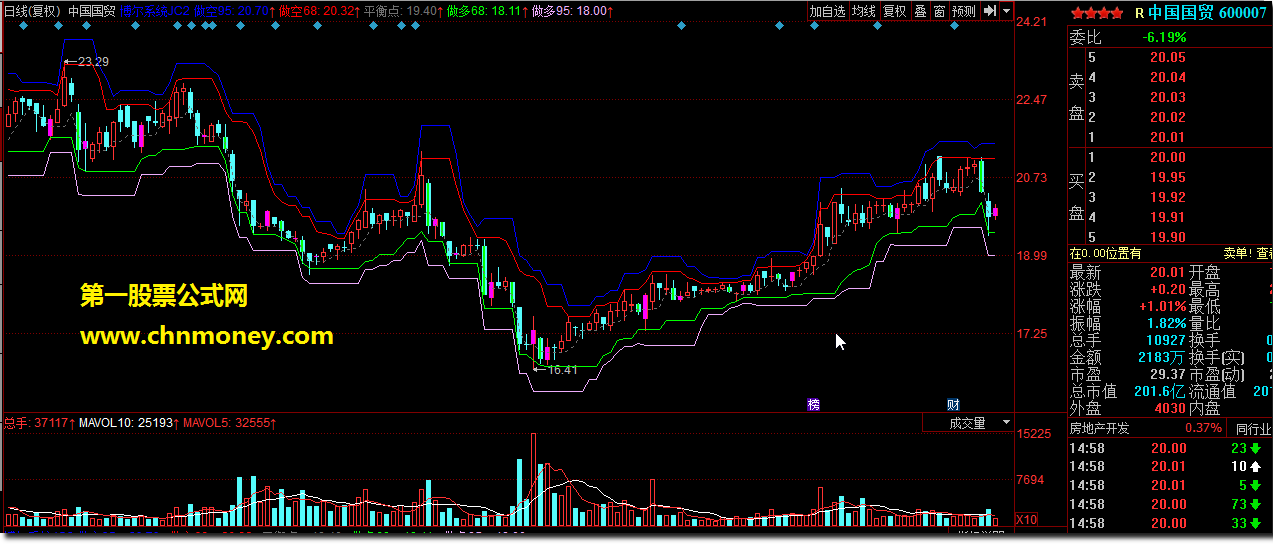Toggle the 复权 adjustment button

click(895, 11)
